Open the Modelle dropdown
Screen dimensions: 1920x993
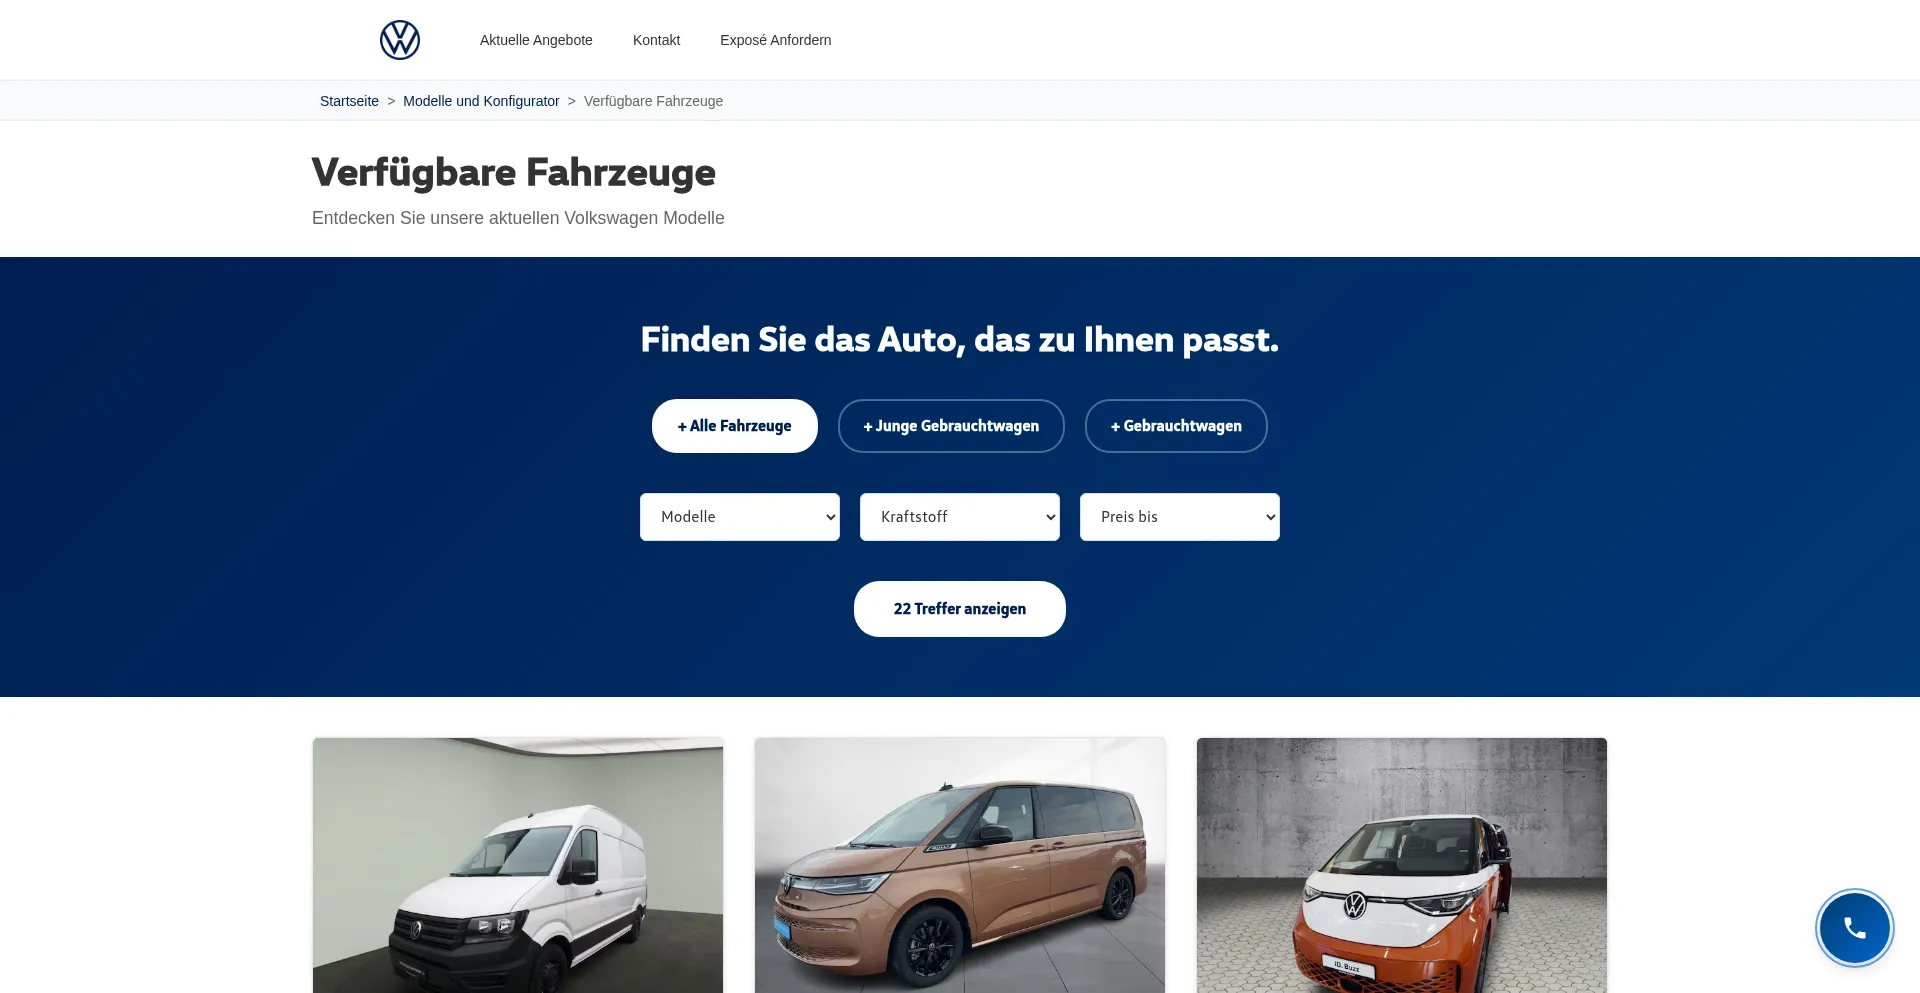740,517
